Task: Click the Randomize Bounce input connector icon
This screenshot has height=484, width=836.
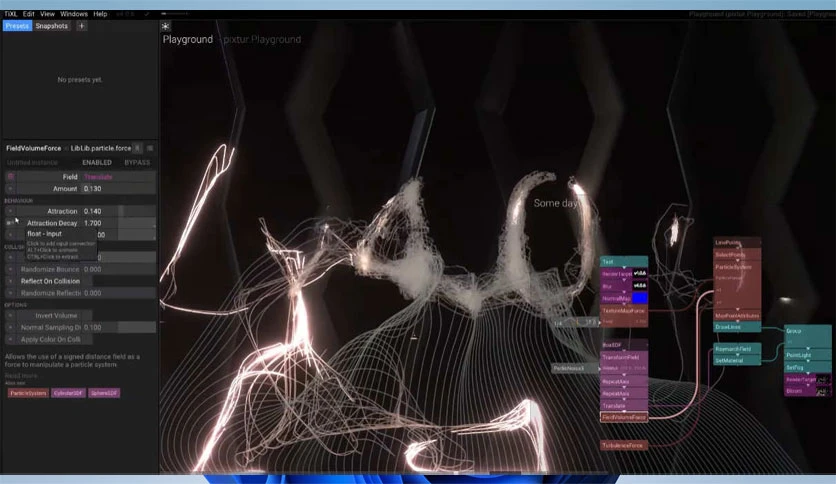Action: pyautogui.click(x=10, y=269)
